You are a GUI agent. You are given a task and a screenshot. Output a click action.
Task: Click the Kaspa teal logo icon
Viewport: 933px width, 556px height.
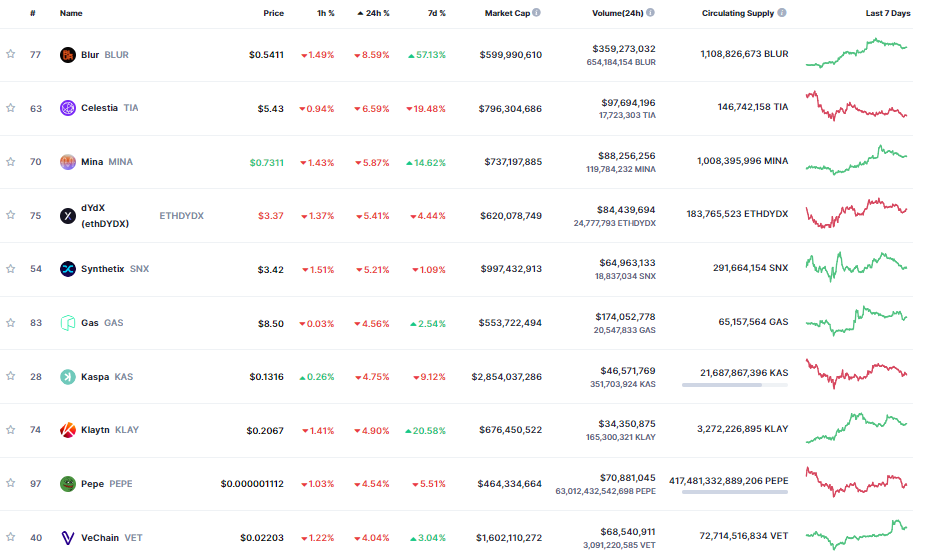coord(68,377)
